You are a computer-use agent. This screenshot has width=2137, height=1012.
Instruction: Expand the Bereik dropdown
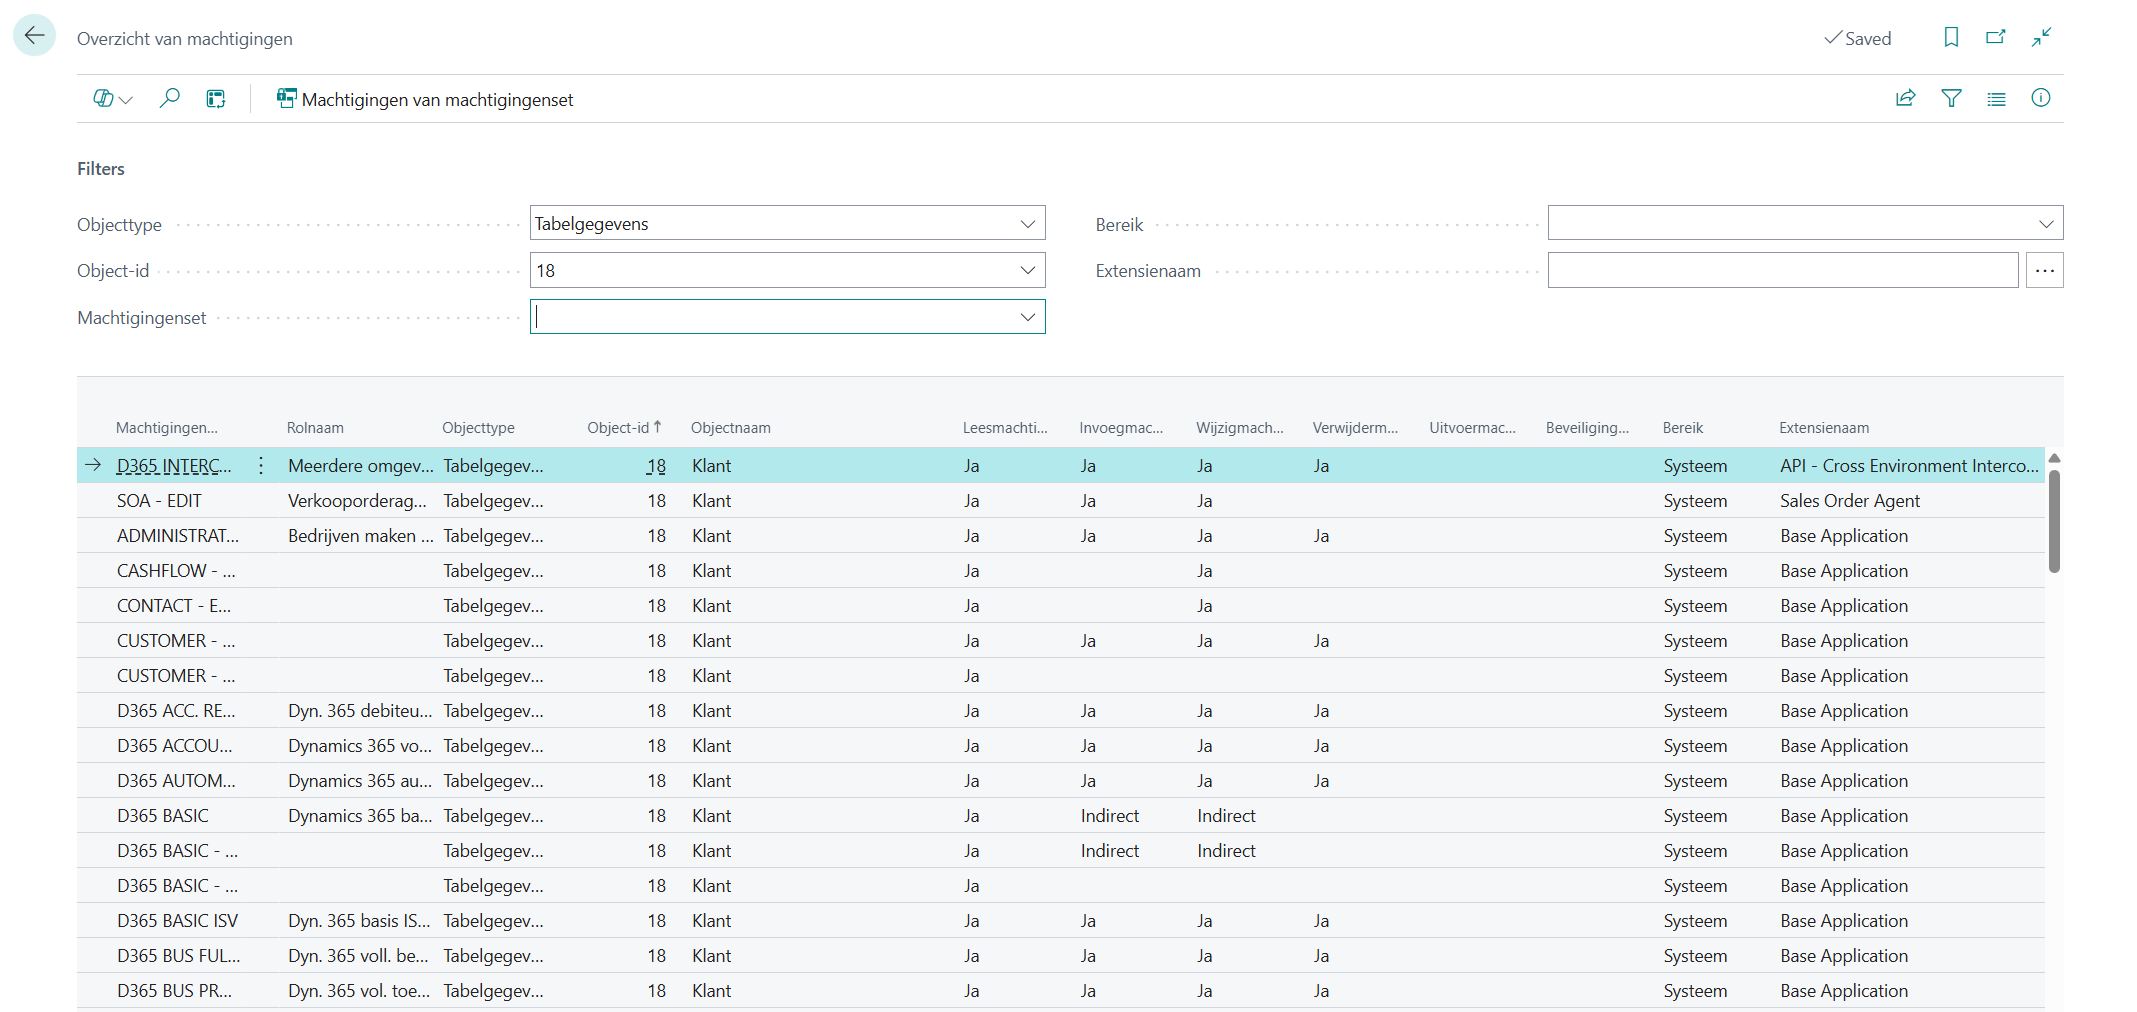click(2045, 223)
